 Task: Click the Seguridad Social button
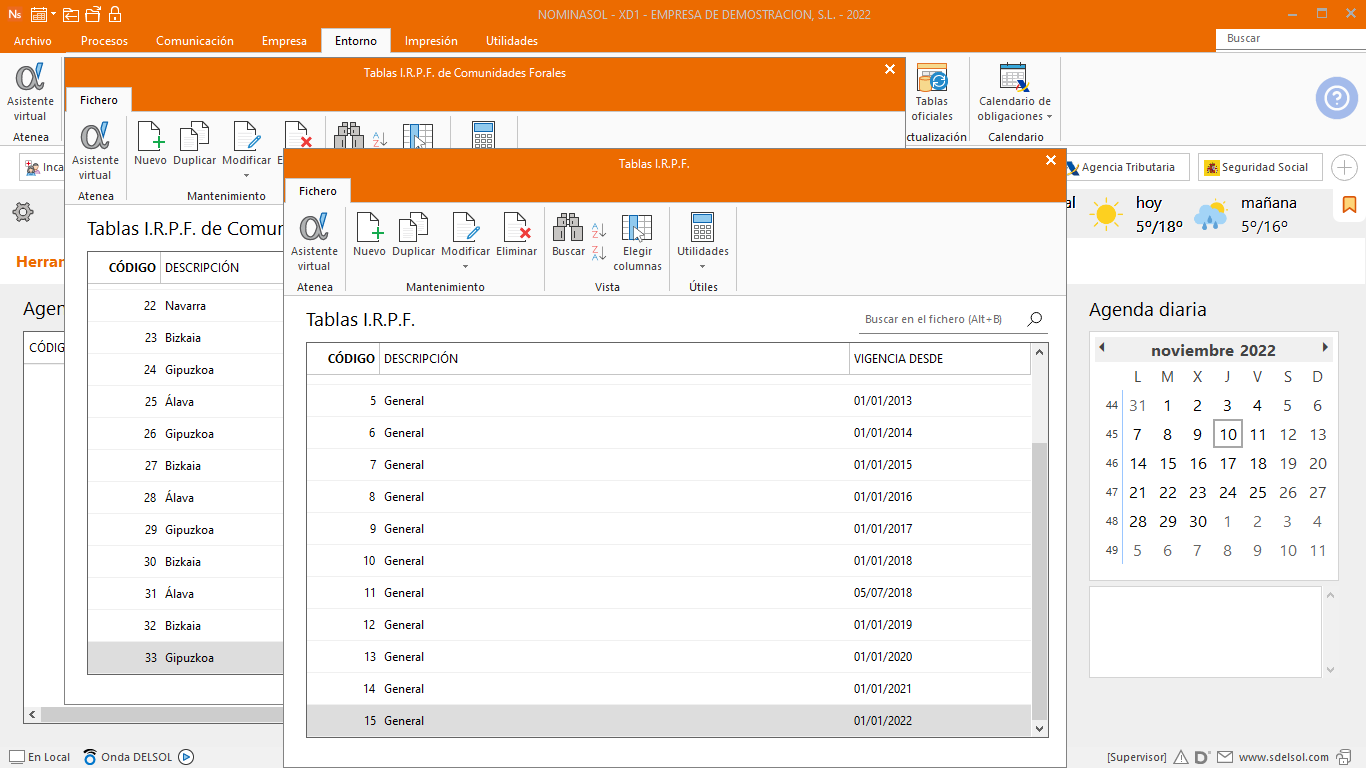pos(1260,167)
